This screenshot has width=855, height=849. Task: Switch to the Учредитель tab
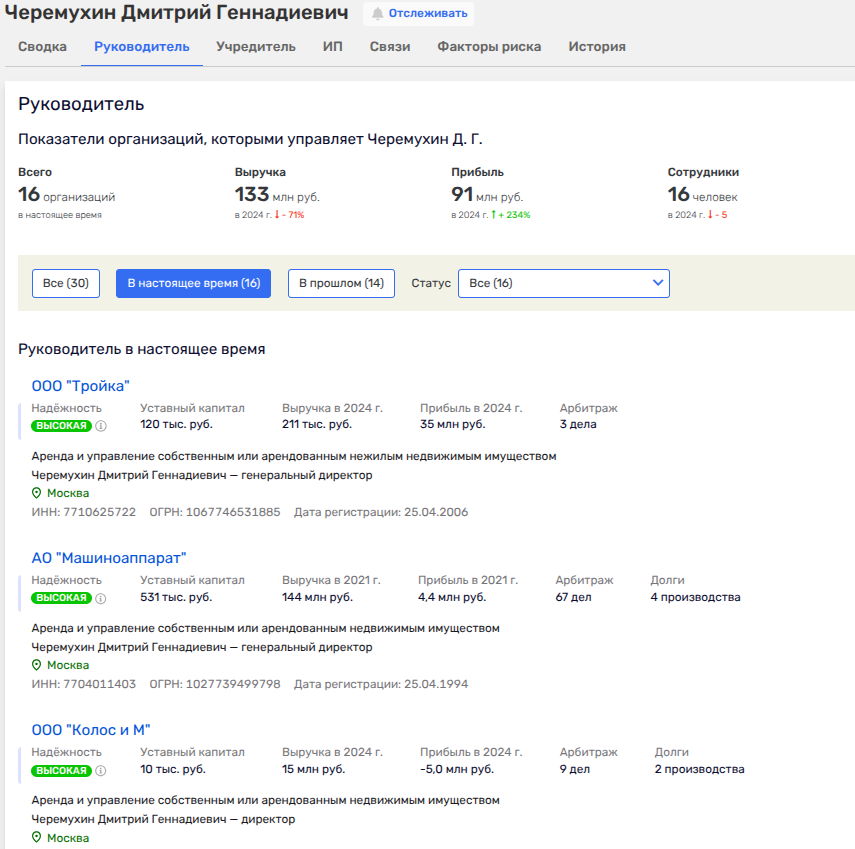[256, 47]
